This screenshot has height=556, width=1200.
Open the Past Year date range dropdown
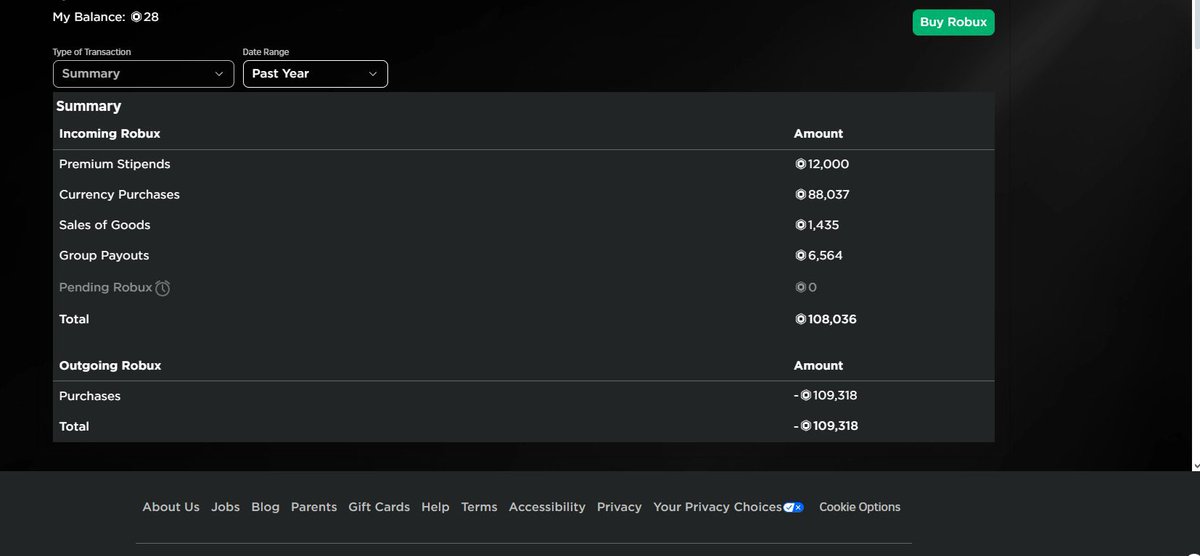pyautogui.click(x=315, y=74)
